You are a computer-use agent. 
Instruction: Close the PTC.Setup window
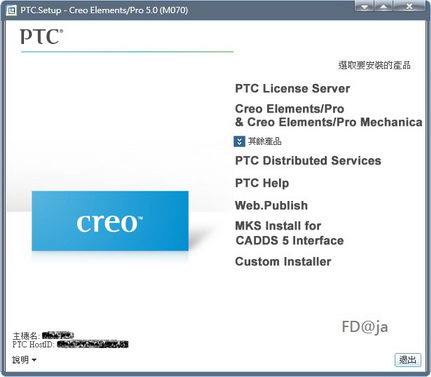pyautogui.click(x=409, y=6)
